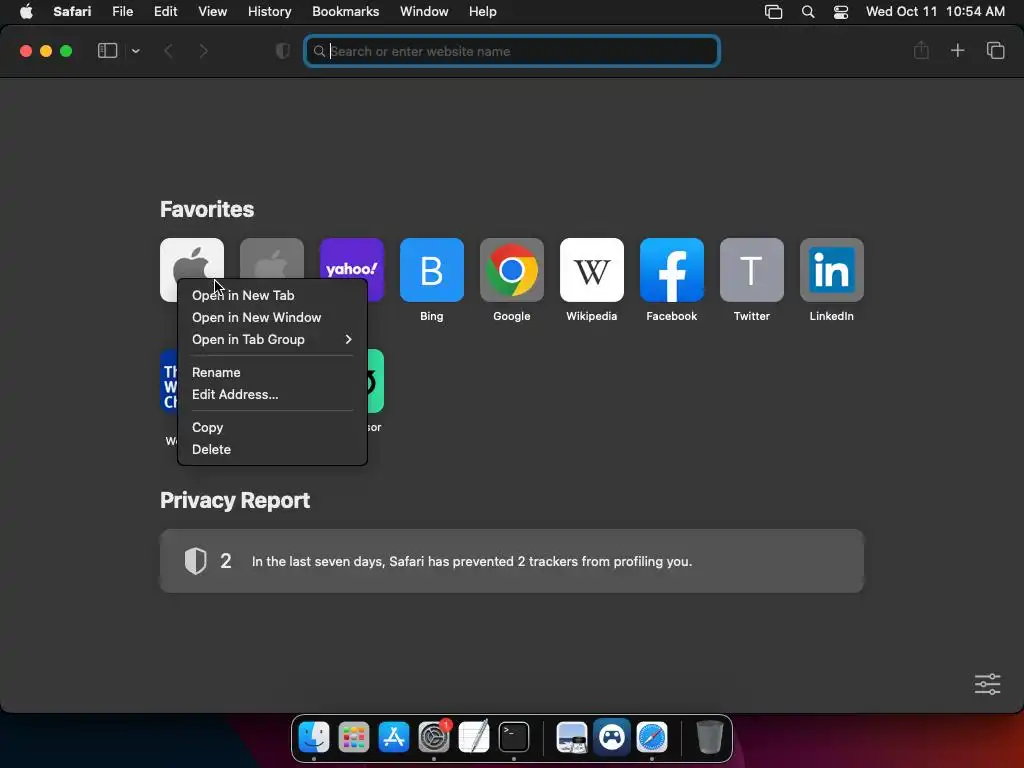Image resolution: width=1024 pixels, height=768 pixels.
Task: Open the Wikipedia favorite tile
Action: pos(592,270)
